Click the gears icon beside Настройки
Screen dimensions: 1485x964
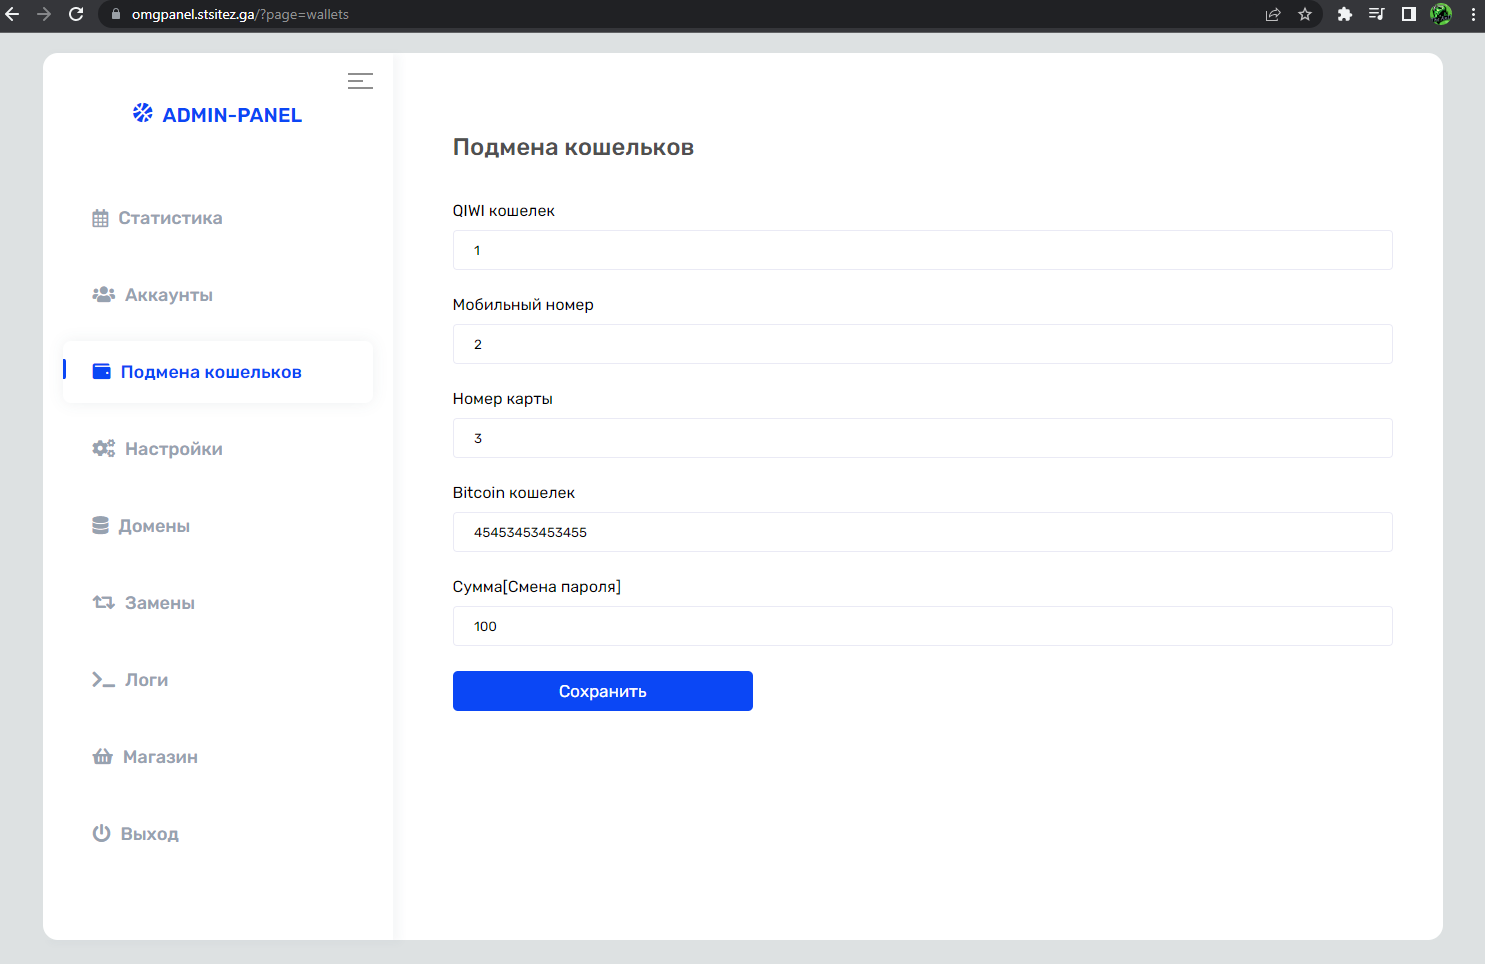pos(103,448)
